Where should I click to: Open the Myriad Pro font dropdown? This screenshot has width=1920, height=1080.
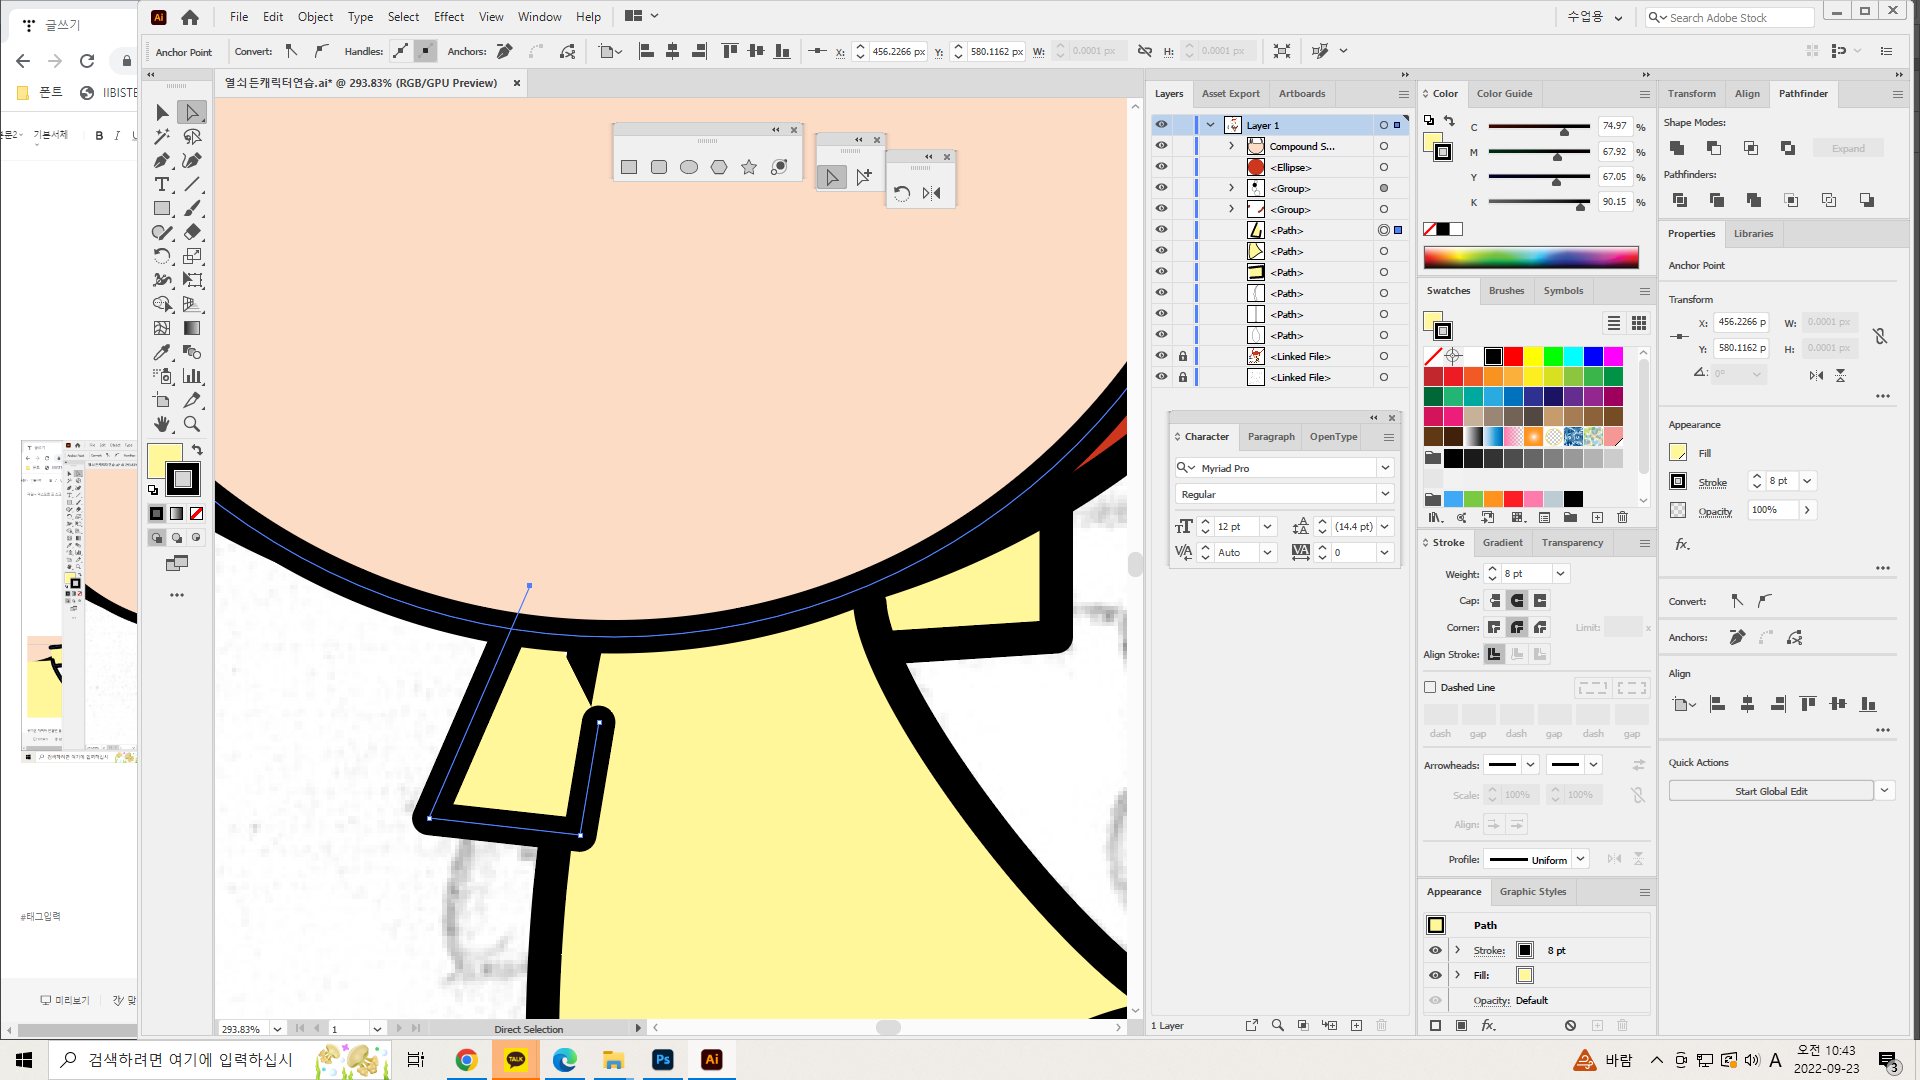1385,468
